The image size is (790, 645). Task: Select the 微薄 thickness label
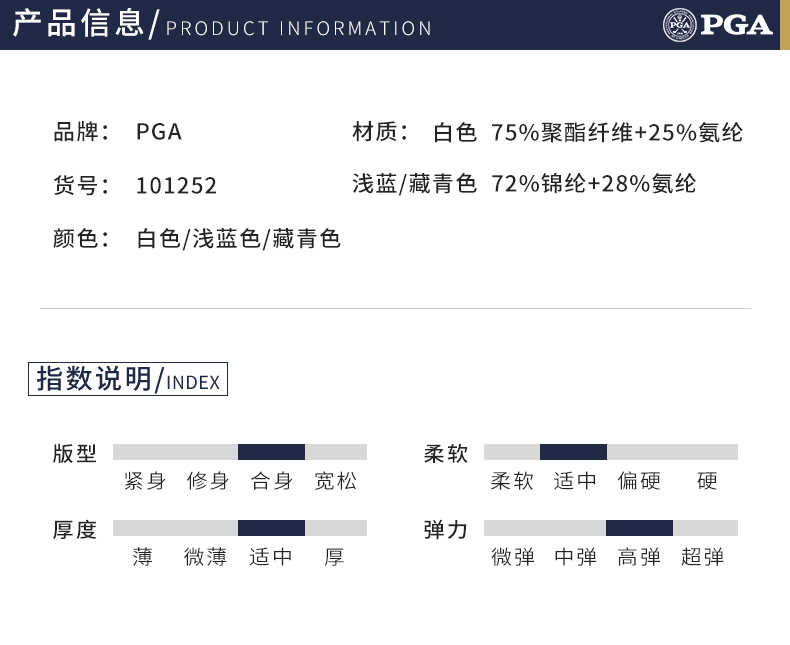point(206,557)
